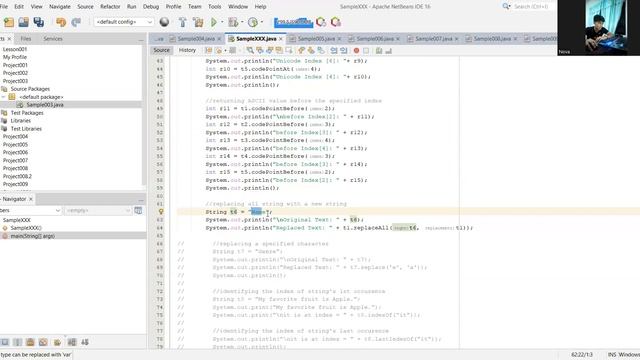Open the Navigate menu
Viewport: 640px width, 360px height.
click(x=60, y=7)
